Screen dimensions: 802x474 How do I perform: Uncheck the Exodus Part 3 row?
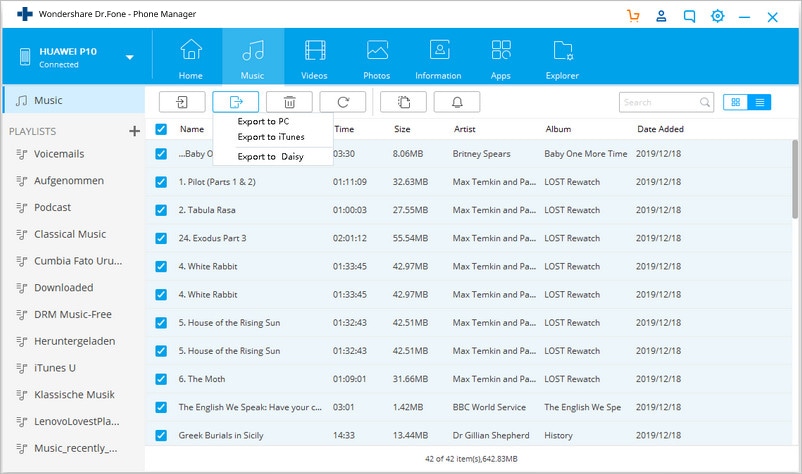(161, 238)
